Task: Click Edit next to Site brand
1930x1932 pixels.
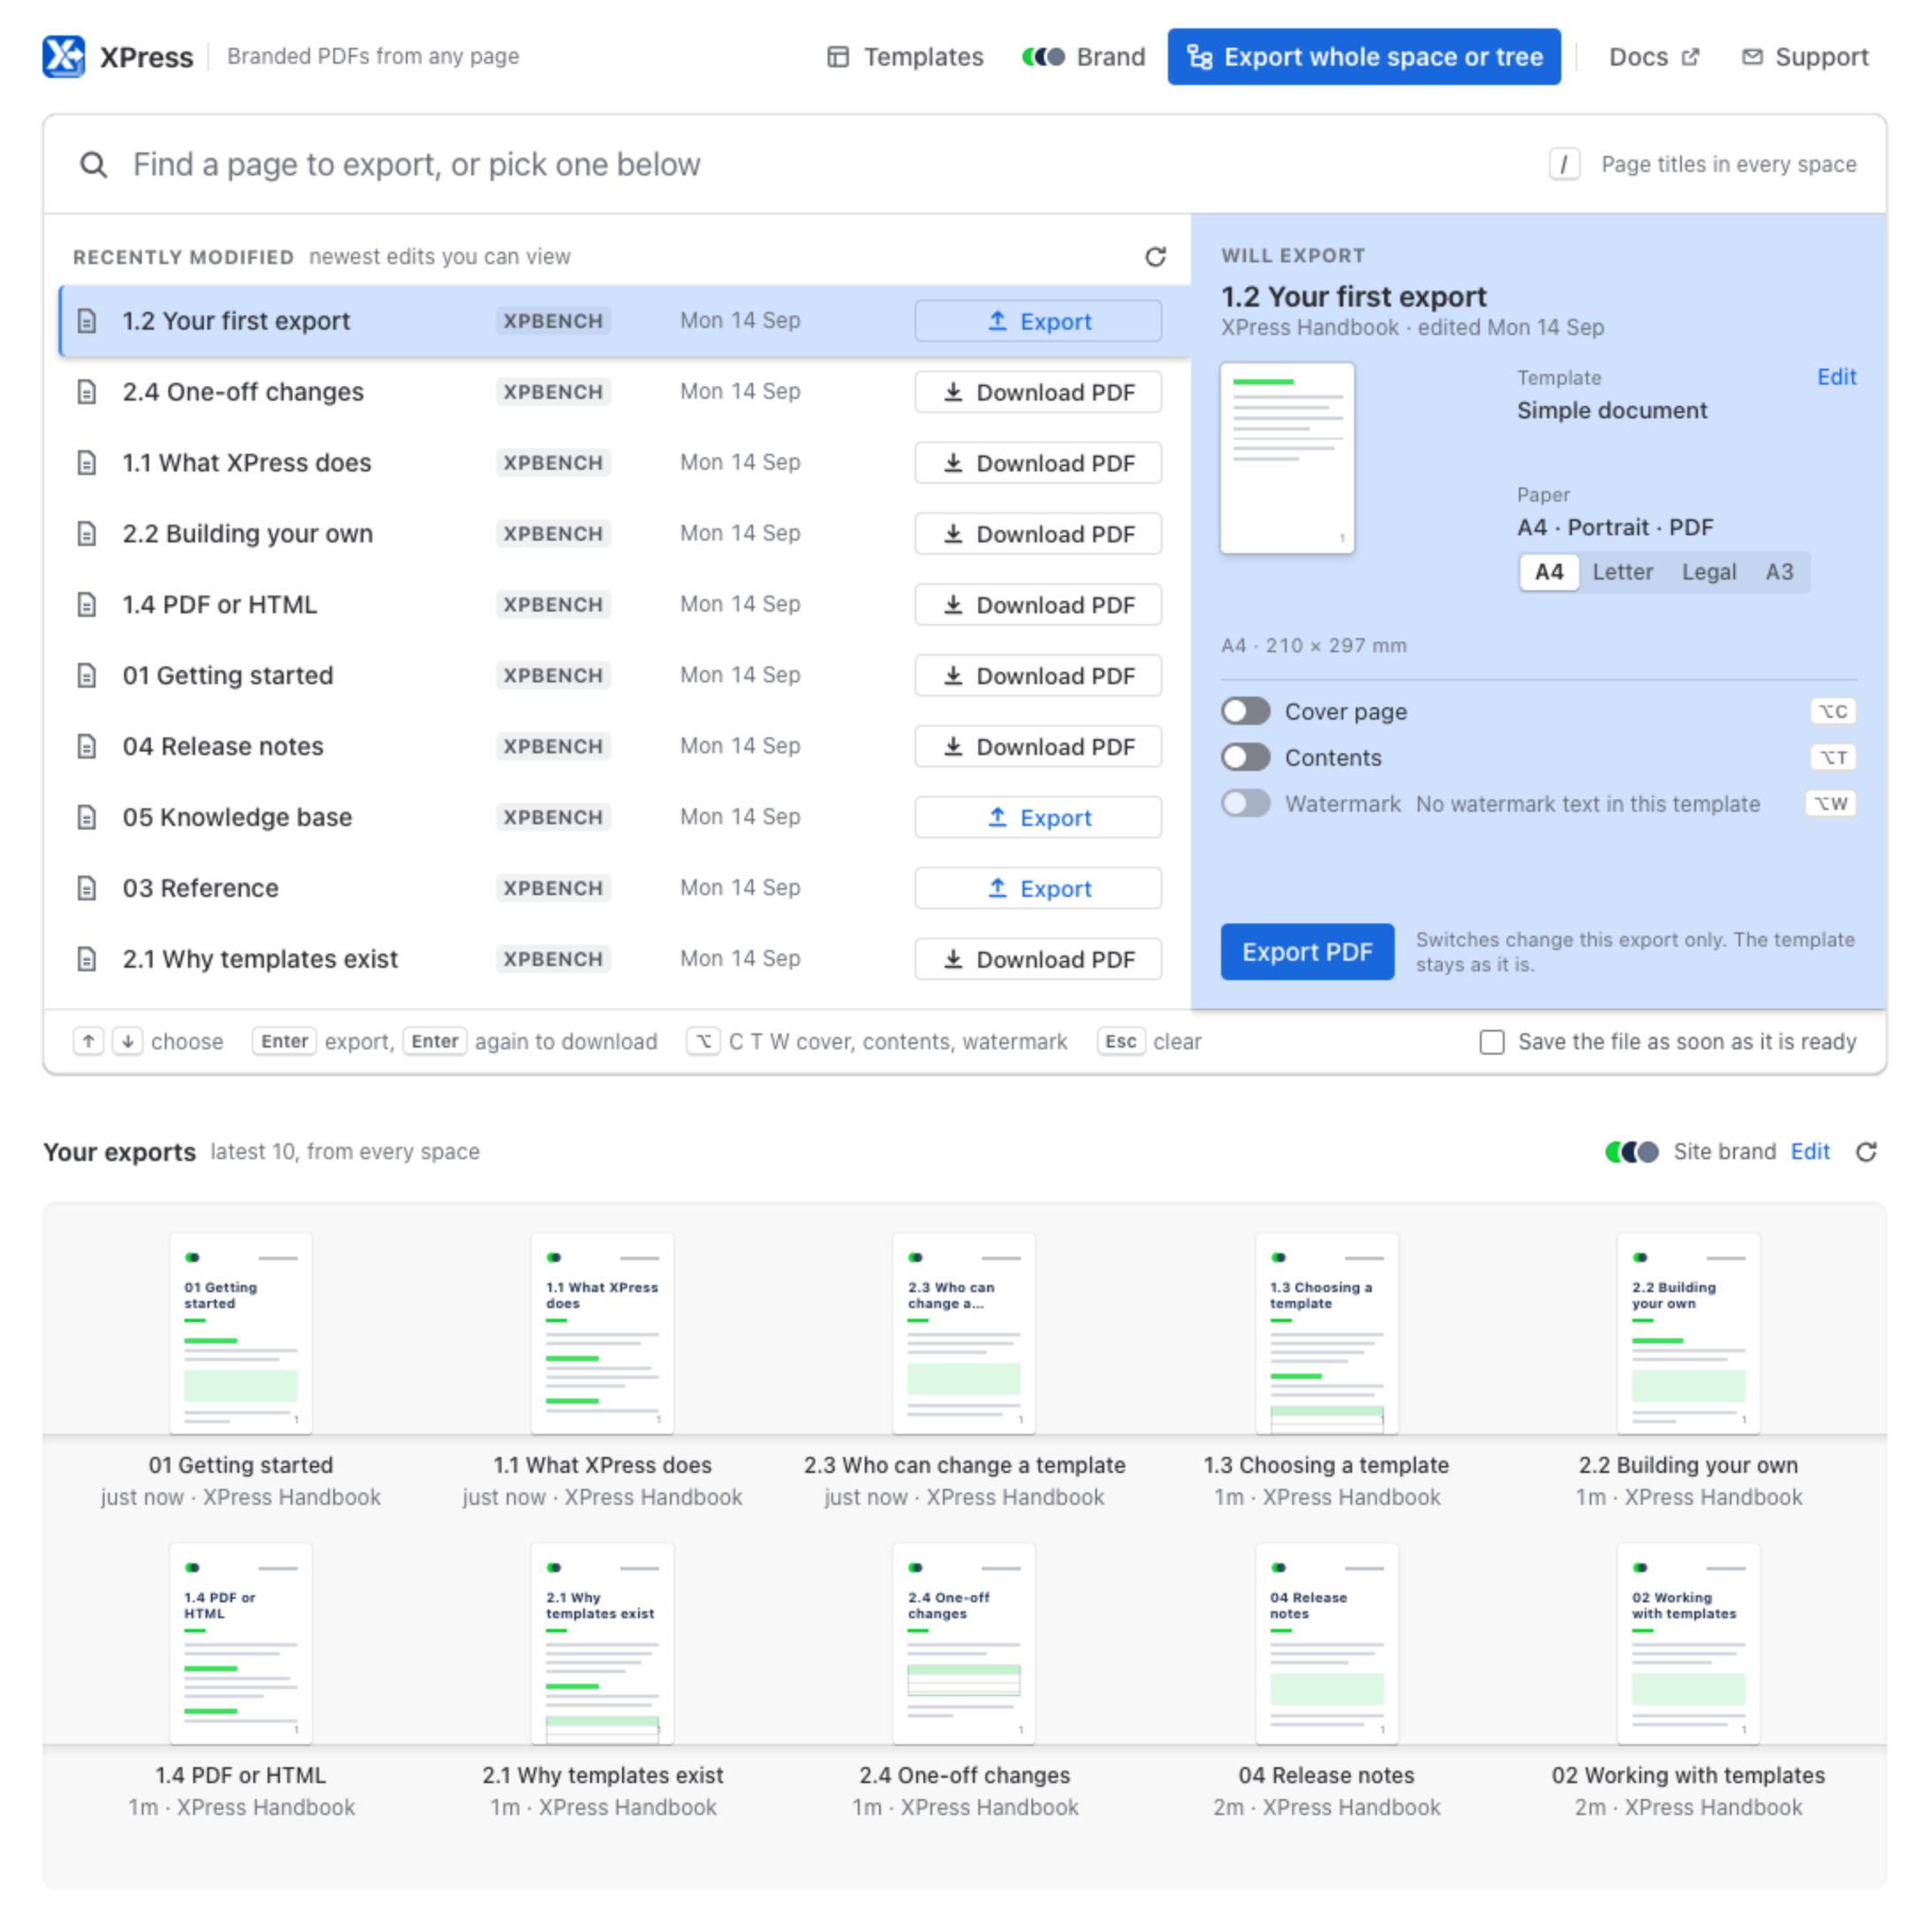Action: click(1809, 1151)
